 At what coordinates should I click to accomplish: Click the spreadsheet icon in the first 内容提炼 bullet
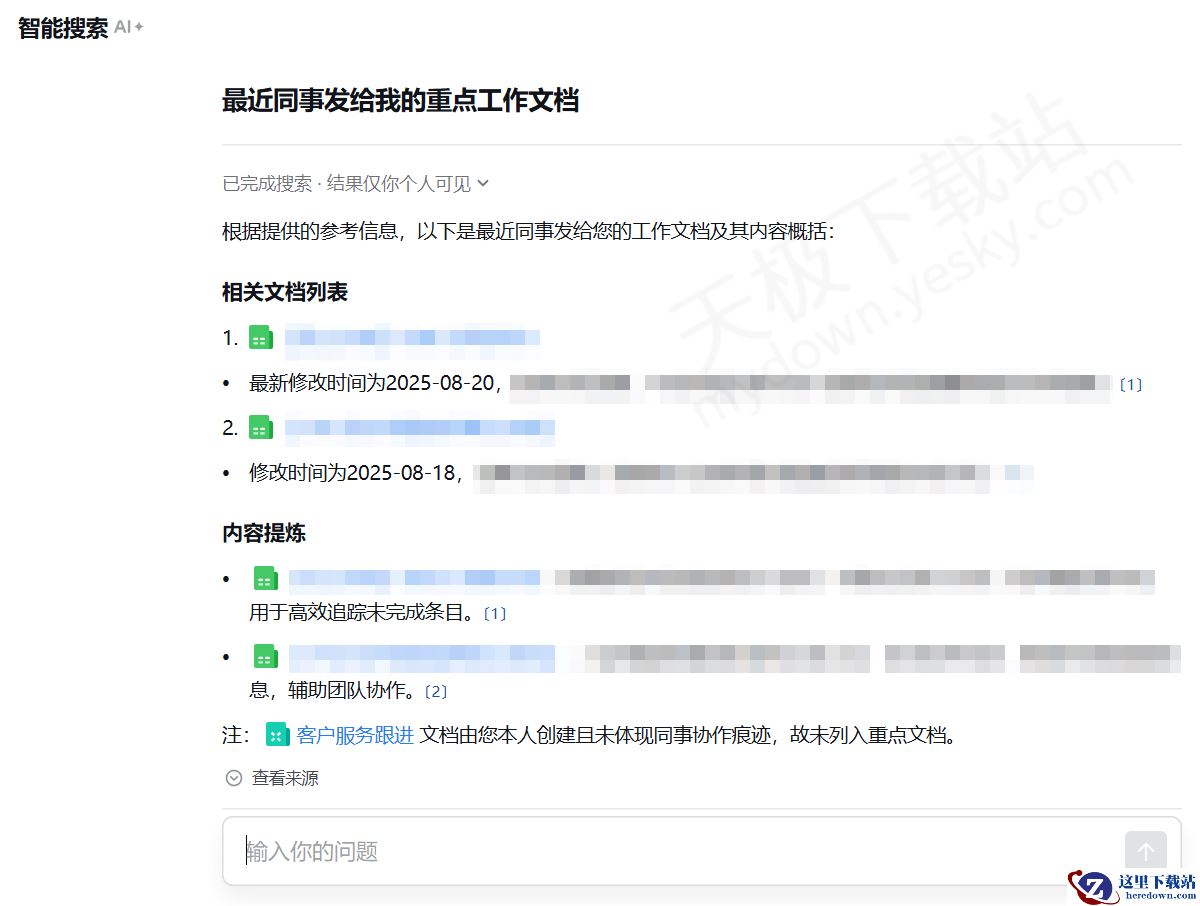[x=265, y=578]
